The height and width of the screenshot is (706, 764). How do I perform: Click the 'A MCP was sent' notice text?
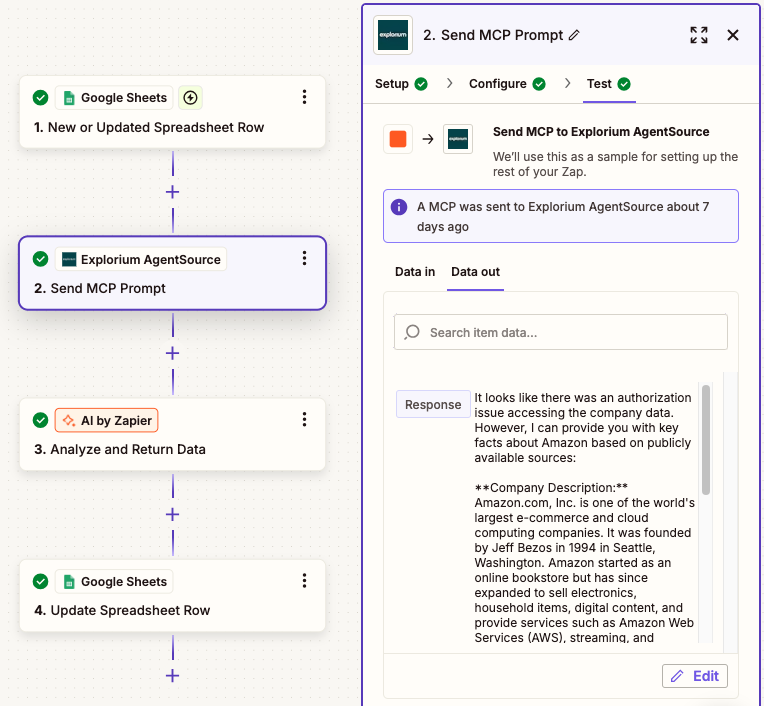(563, 216)
